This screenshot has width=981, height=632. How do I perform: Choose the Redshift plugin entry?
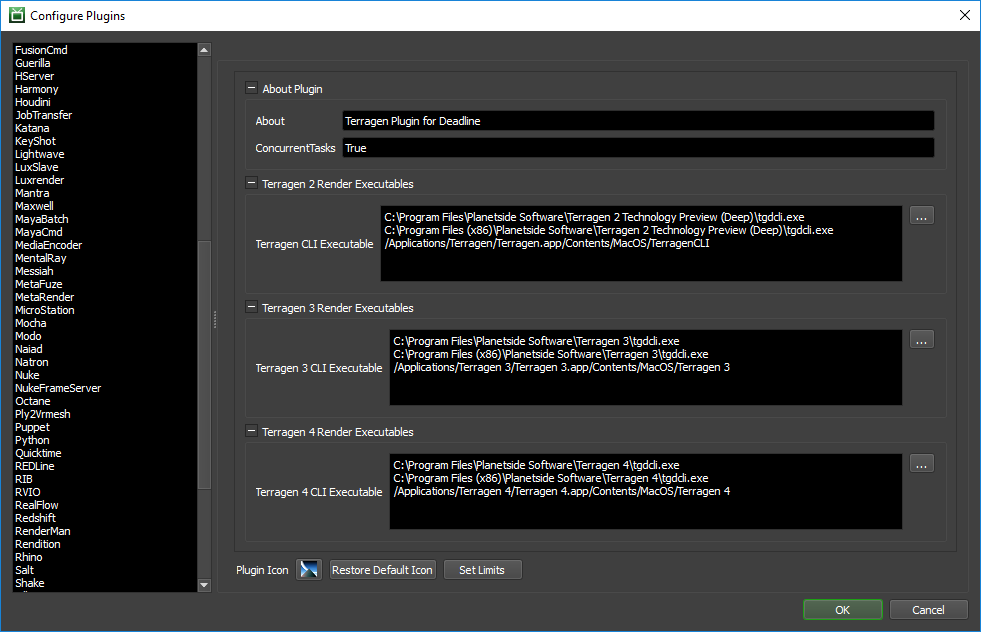coord(35,518)
